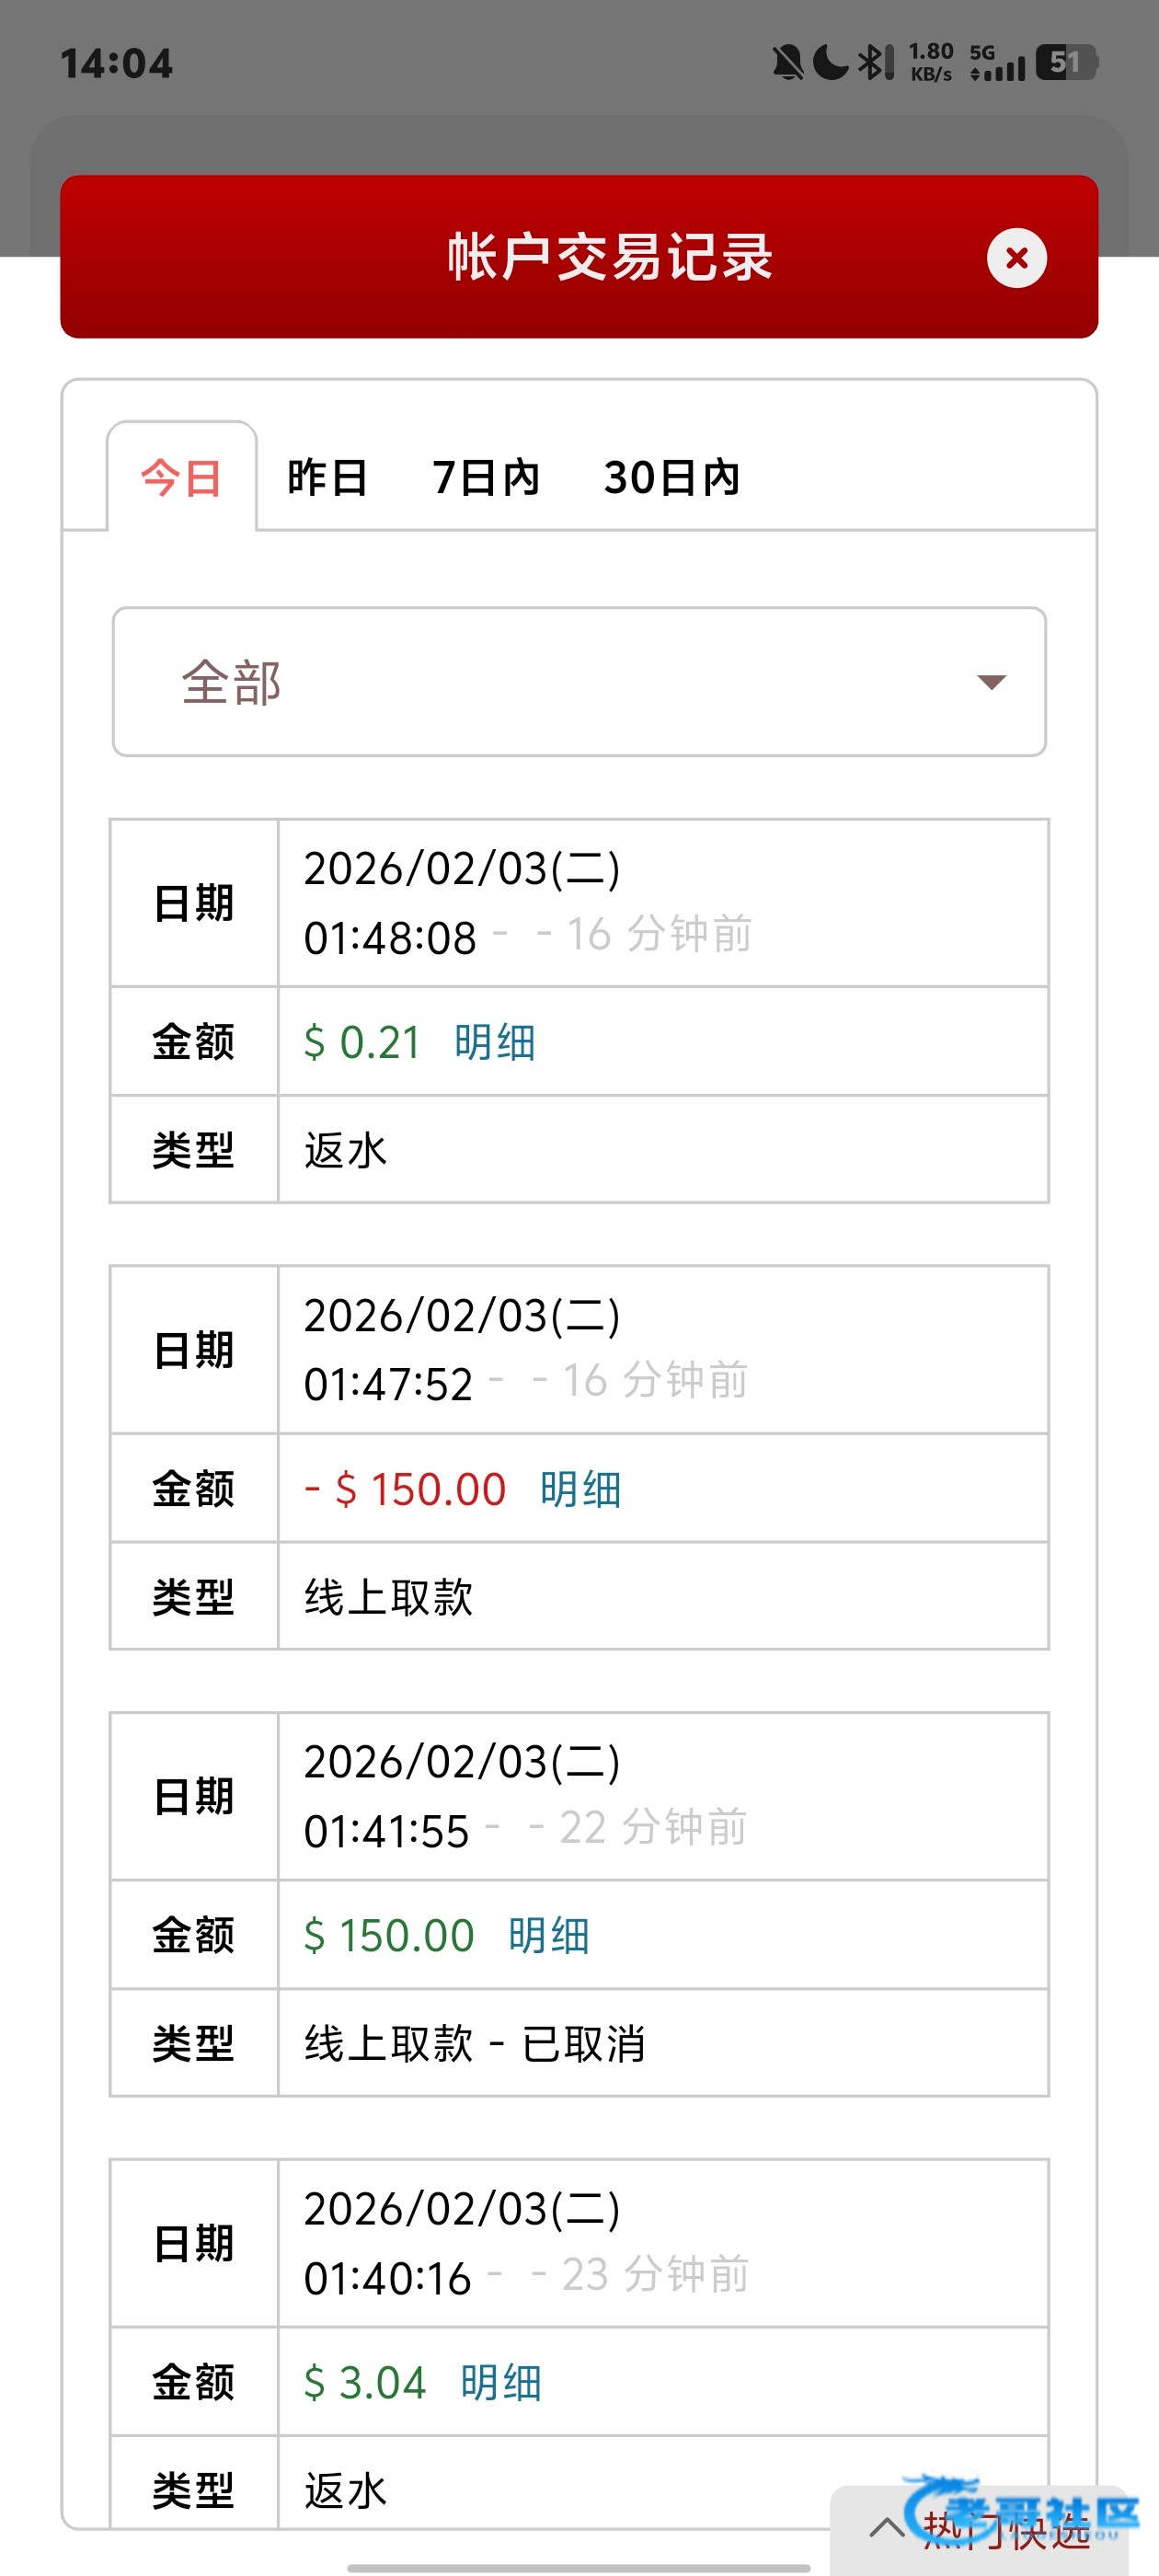The image size is (1159, 2576).
Task: Select the 今日 tab
Action: [x=181, y=478]
